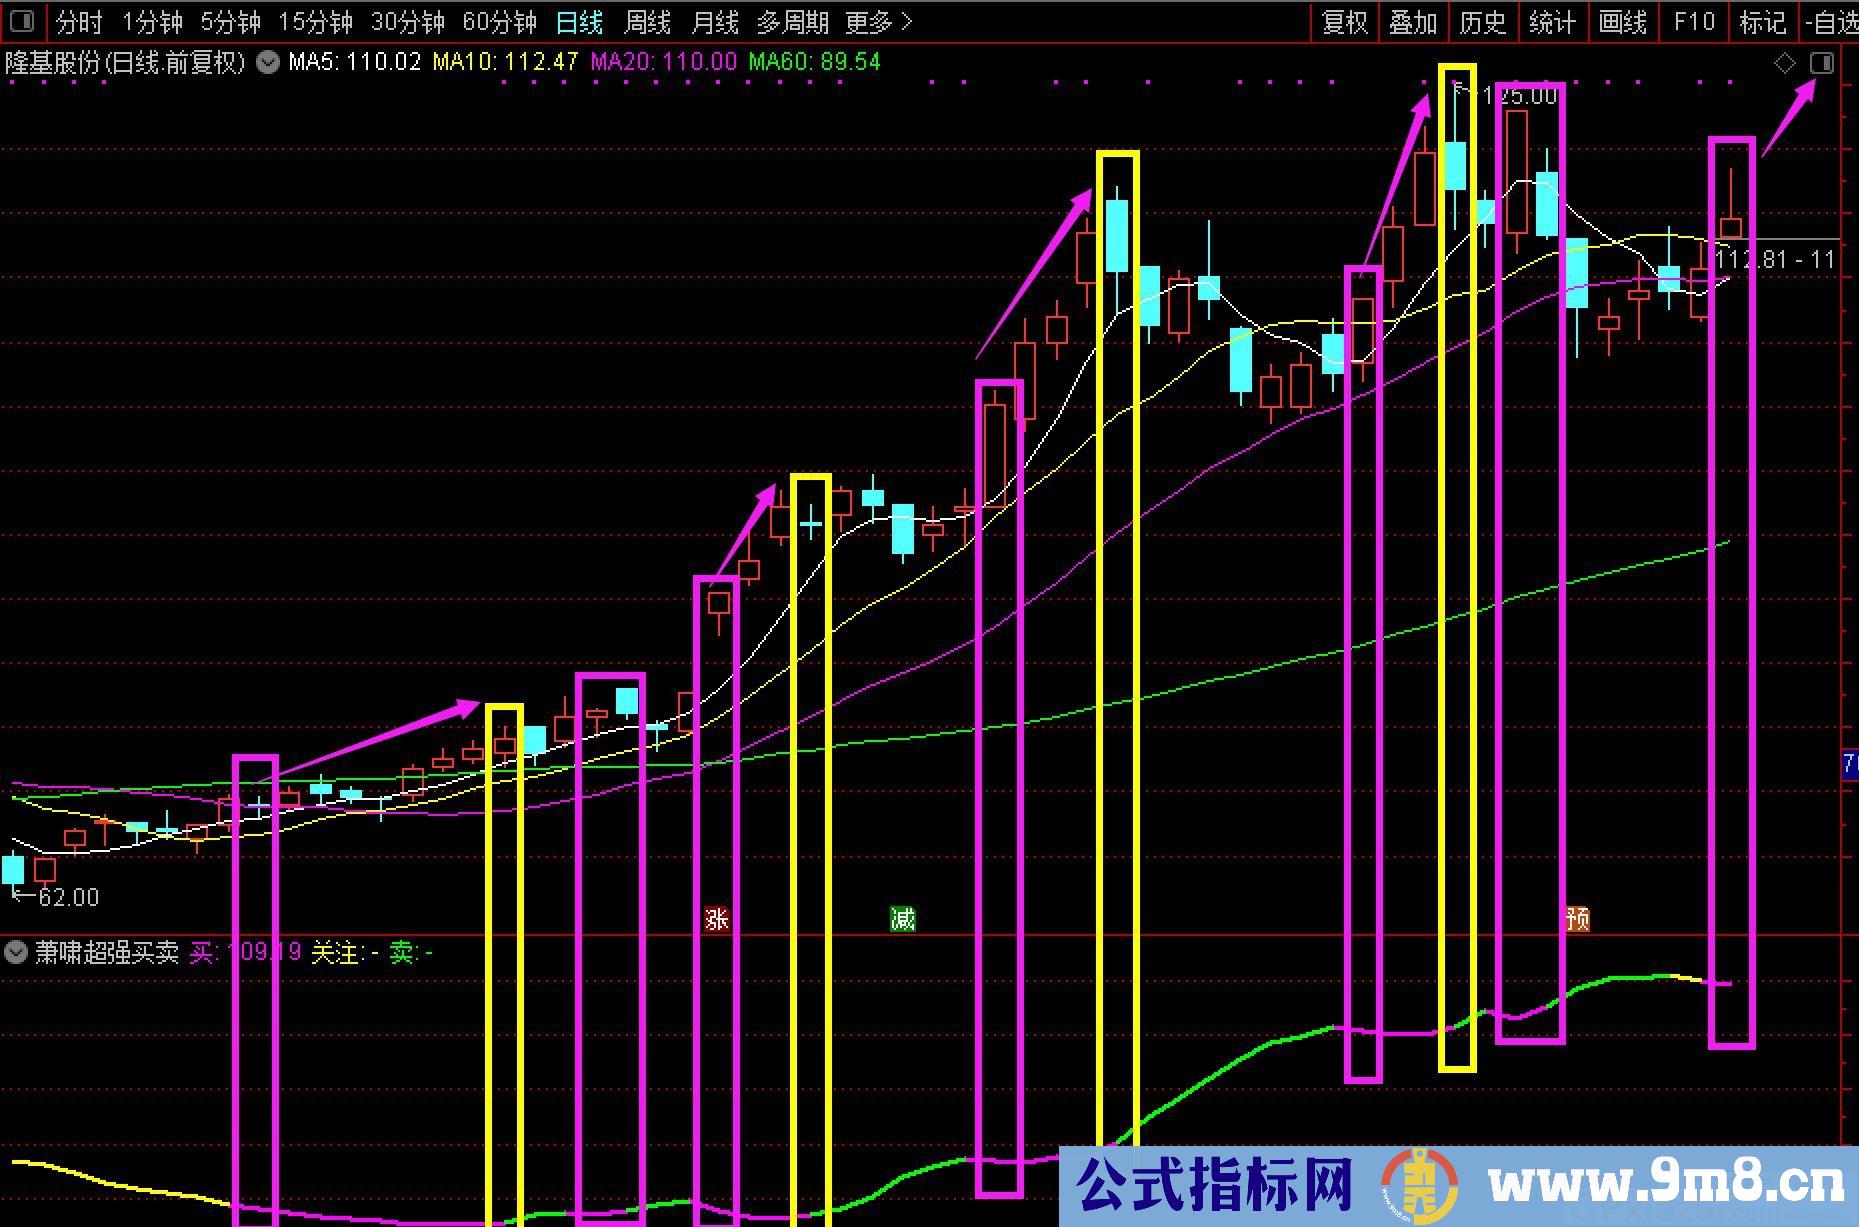Choose 60分钟 period
Image resolution: width=1859 pixels, height=1227 pixels.
[x=499, y=22]
